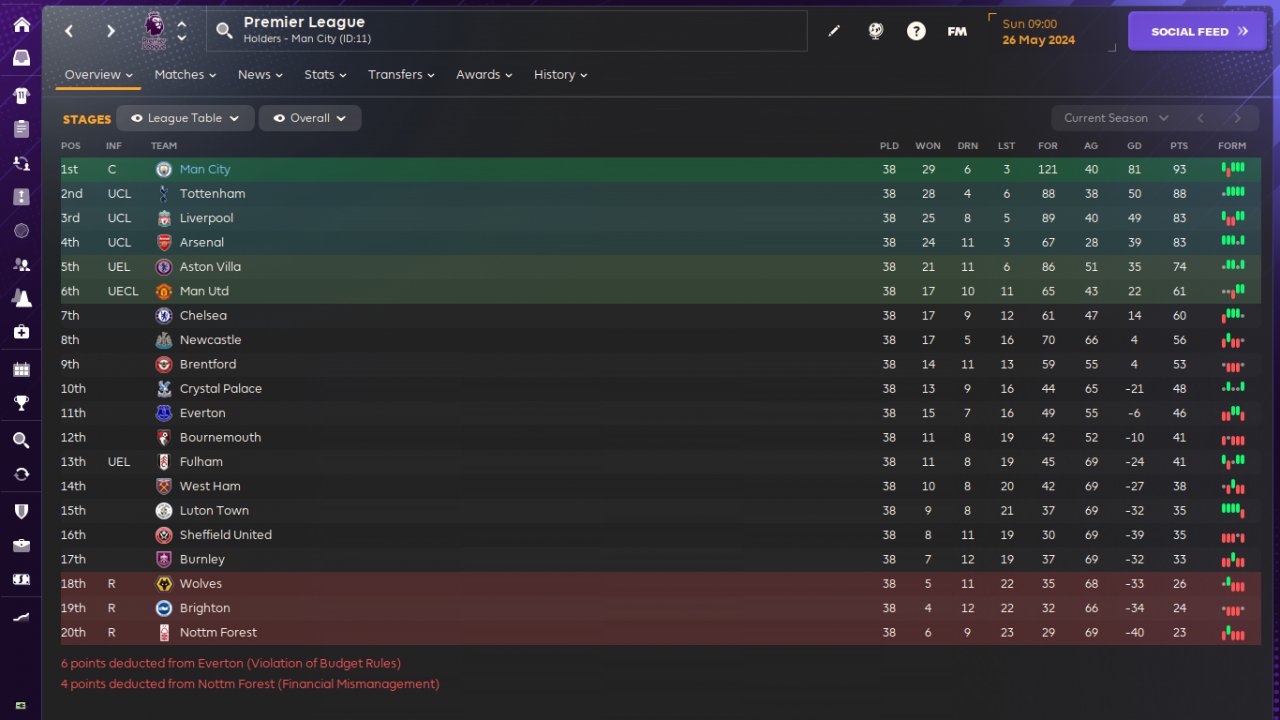This screenshot has height=720, width=1280.
Task: Switch to the Matches tab
Action: click(x=185, y=75)
